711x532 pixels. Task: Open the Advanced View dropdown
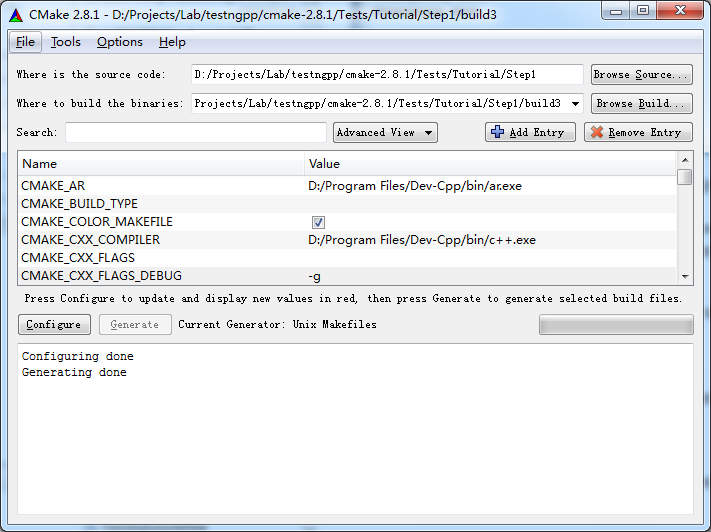385,132
